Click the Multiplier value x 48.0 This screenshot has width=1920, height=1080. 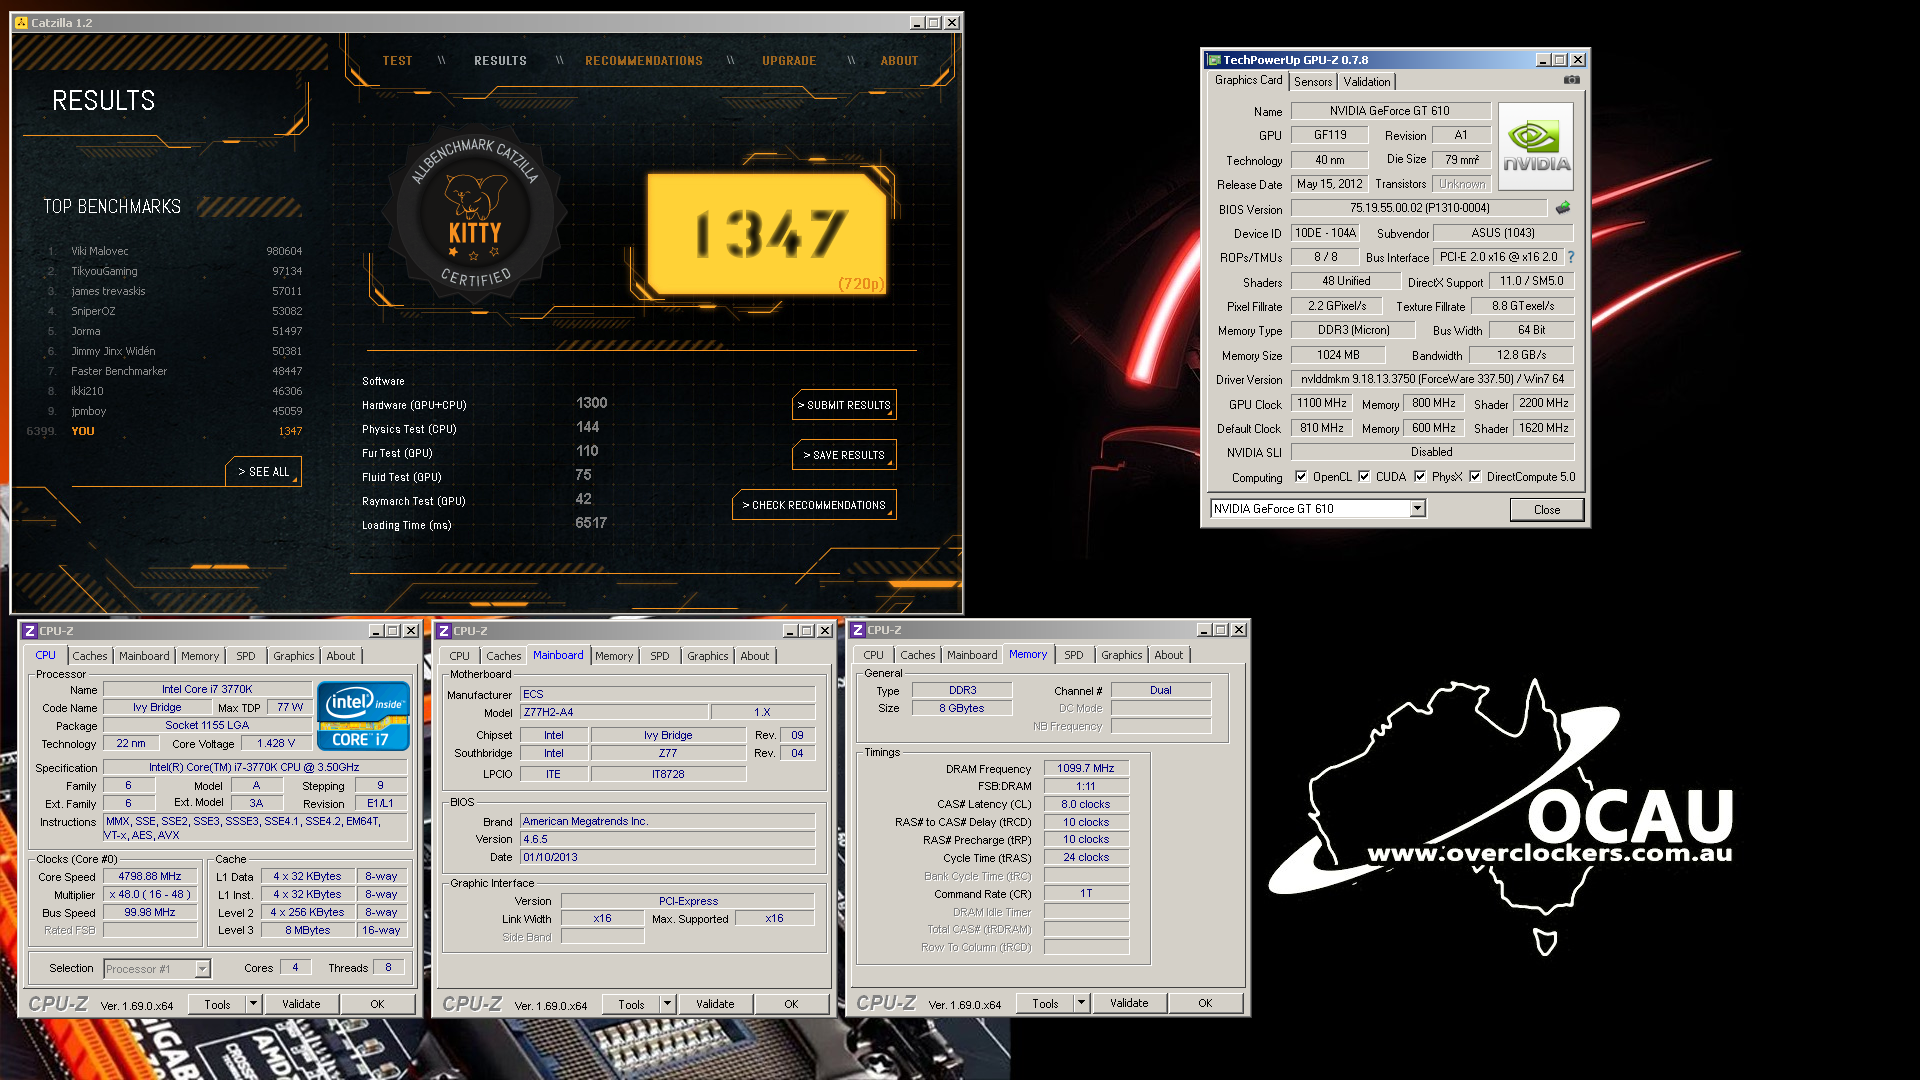pos(150,894)
